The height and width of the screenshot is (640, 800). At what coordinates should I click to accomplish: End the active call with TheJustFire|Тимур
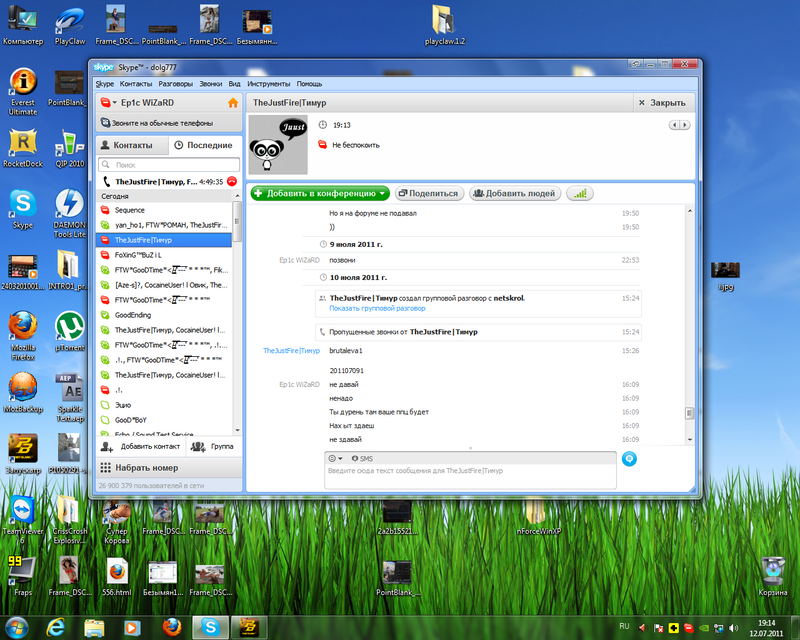[x=232, y=181]
